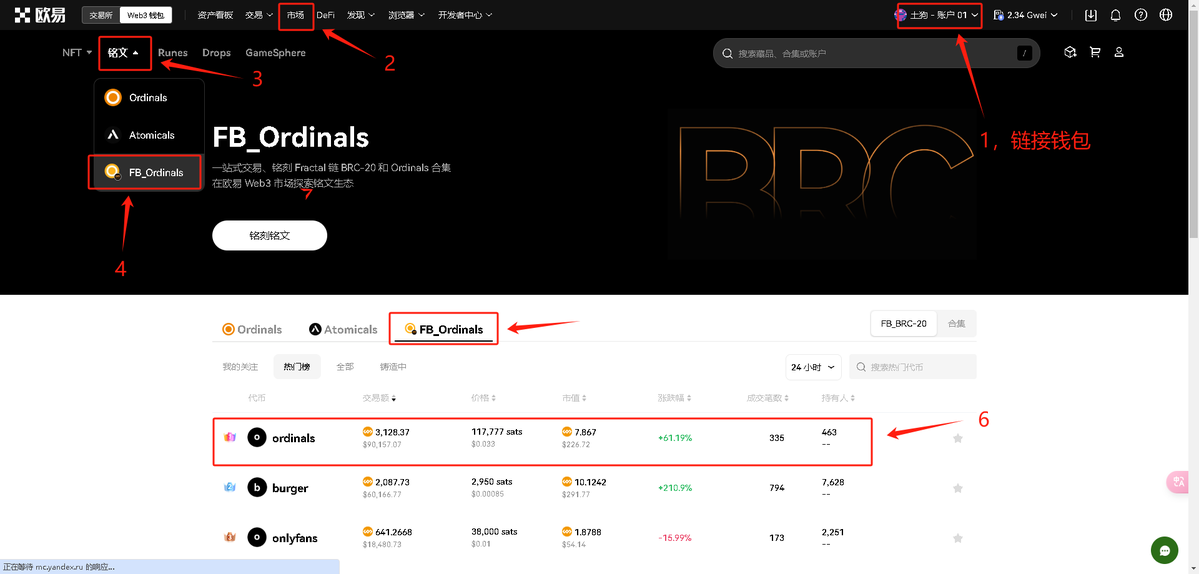The height and width of the screenshot is (574, 1199).
Task: Open the help question mark icon
Action: coord(1141,15)
